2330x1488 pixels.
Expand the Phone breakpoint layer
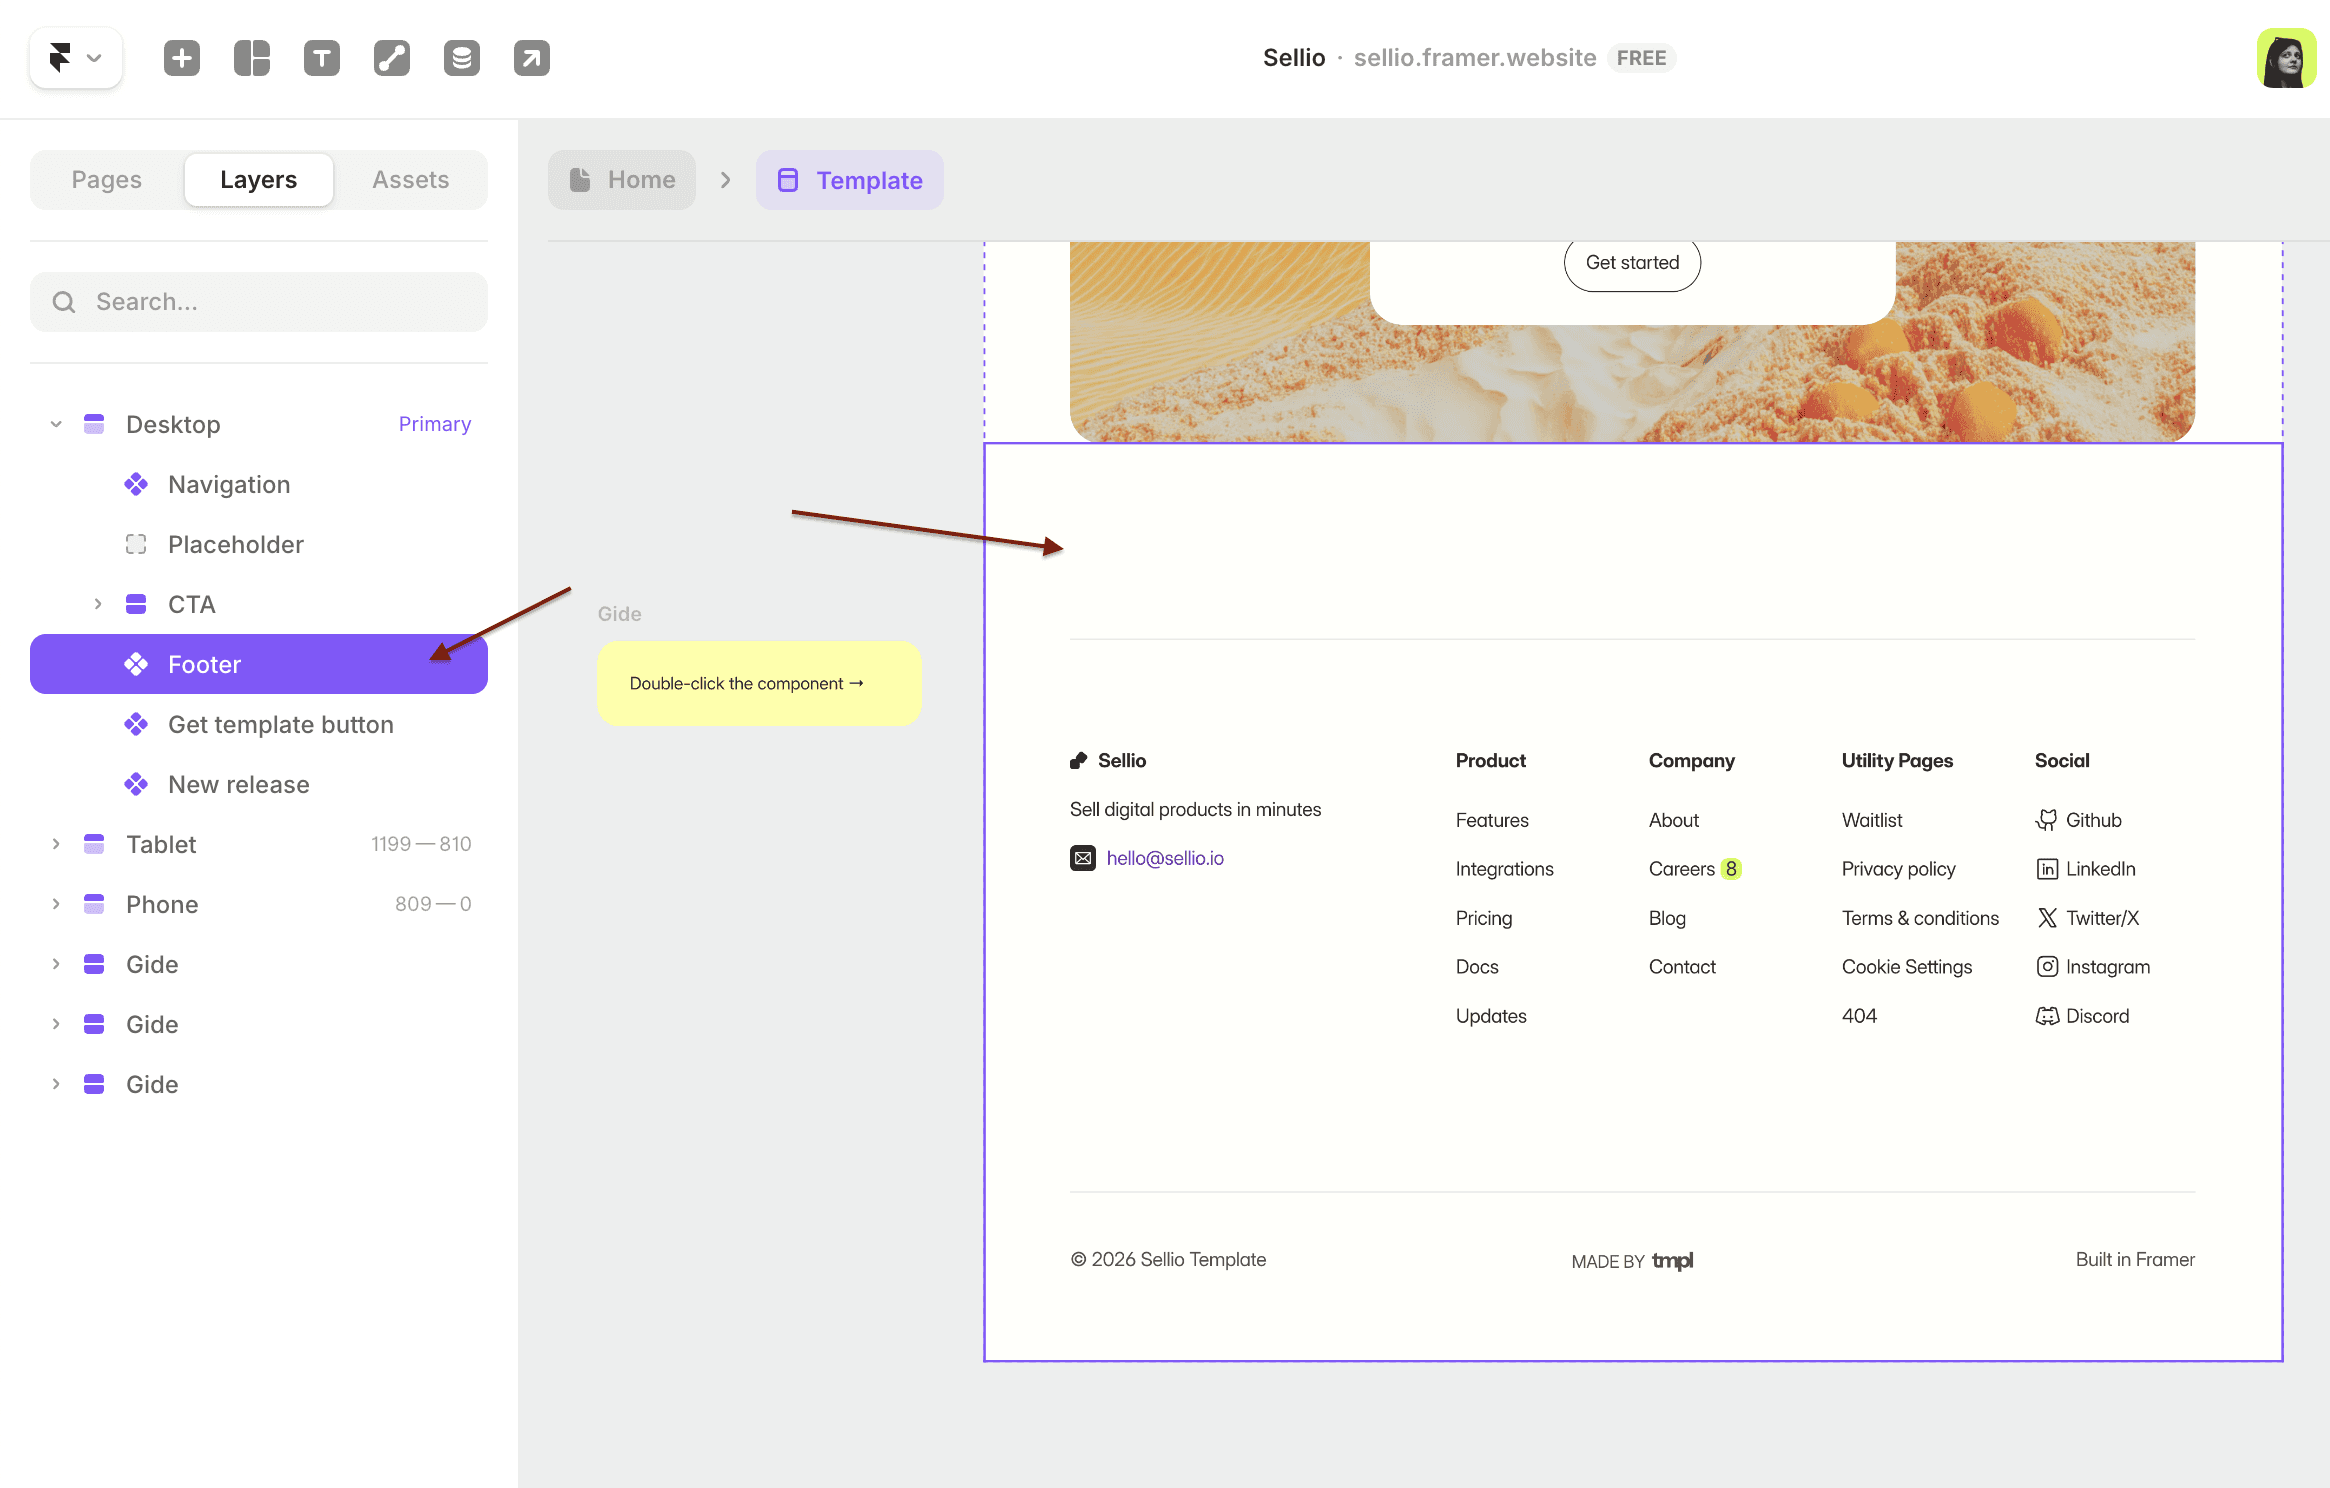[56, 904]
